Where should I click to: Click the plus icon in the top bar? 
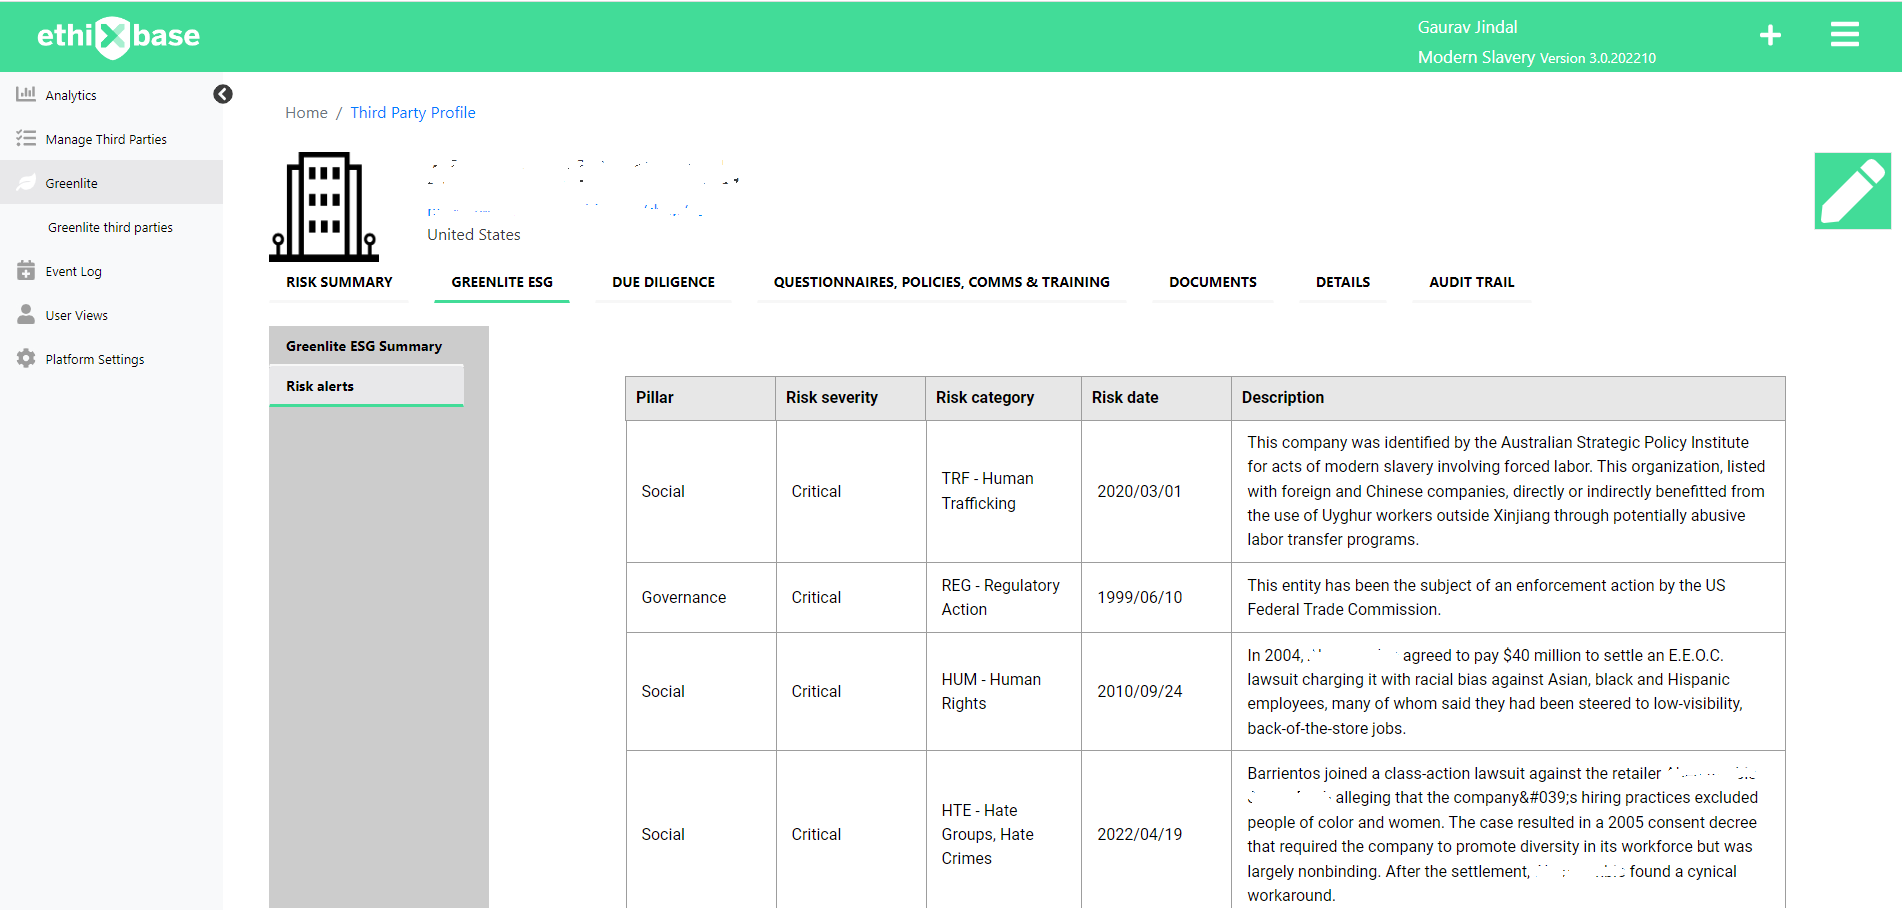pyautogui.click(x=1770, y=35)
